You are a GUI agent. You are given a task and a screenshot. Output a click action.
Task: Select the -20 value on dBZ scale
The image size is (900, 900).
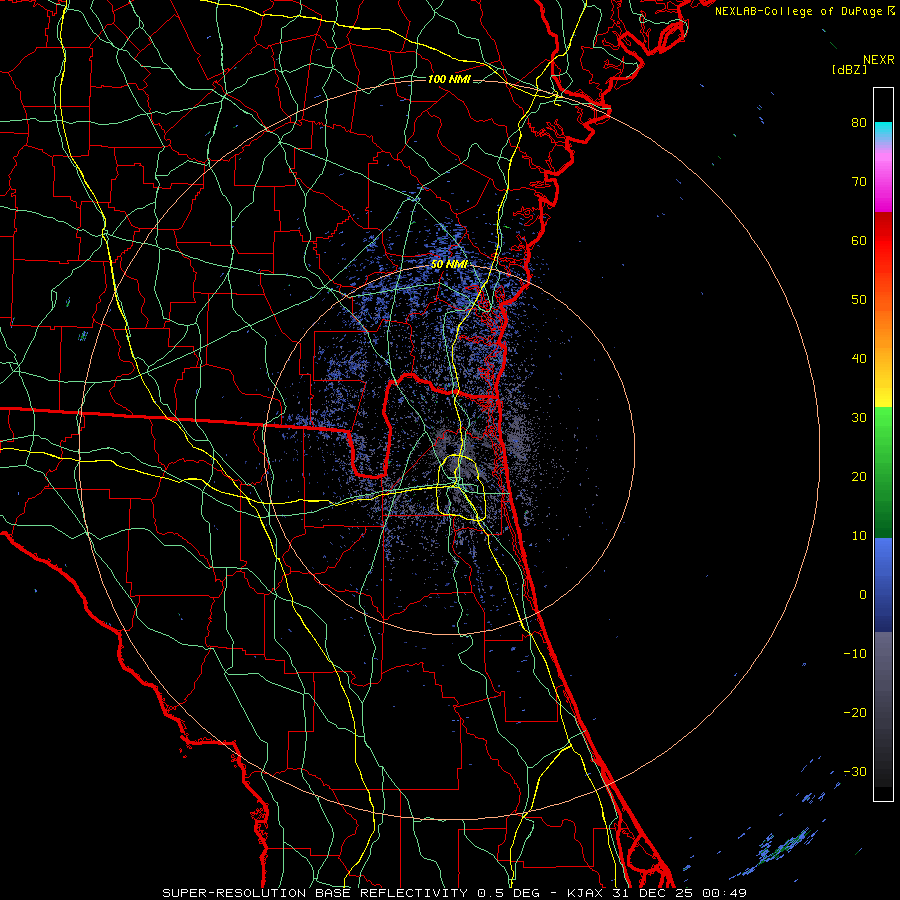855,712
